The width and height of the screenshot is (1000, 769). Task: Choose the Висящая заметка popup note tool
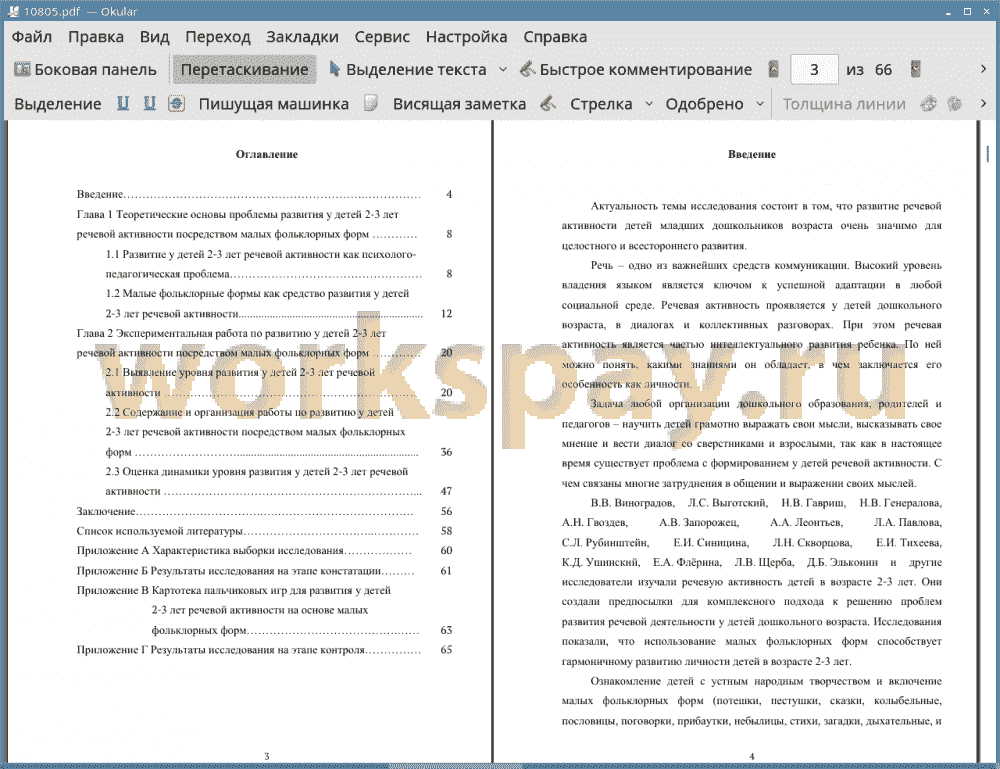[459, 104]
